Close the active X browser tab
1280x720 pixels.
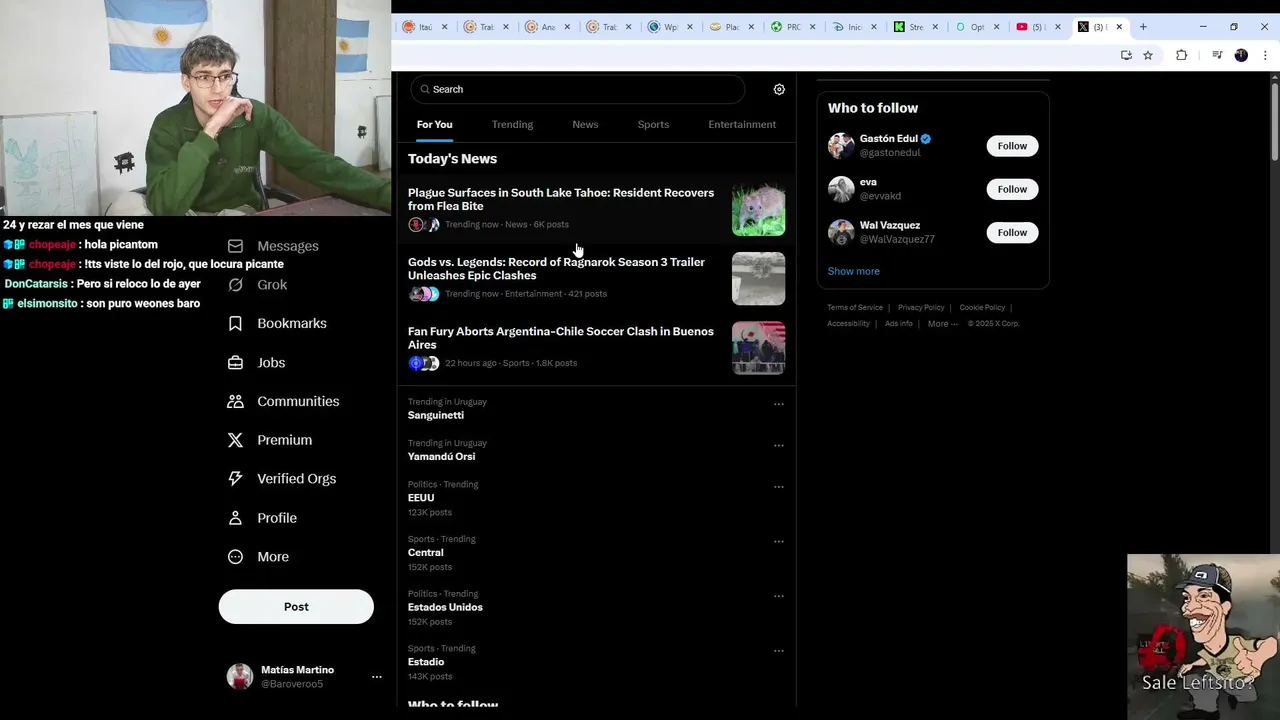point(1119,27)
